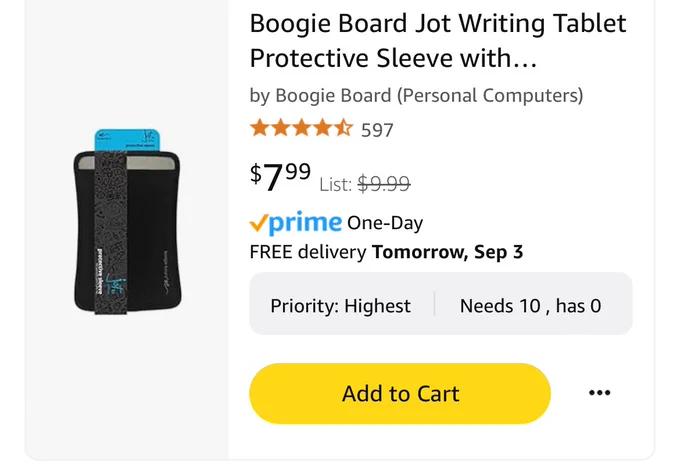Click the blue Jot tablet top in image
This screenshot has height=463, width=680.
[127, 140]
